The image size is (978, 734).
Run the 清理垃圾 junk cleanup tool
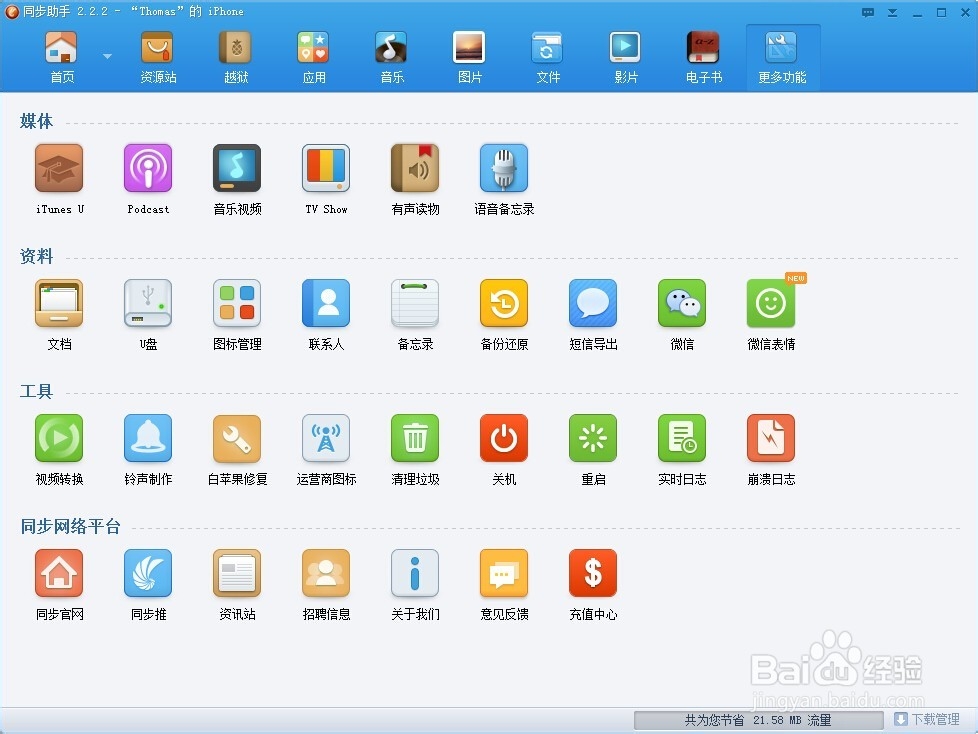click(x=414, y=438)
